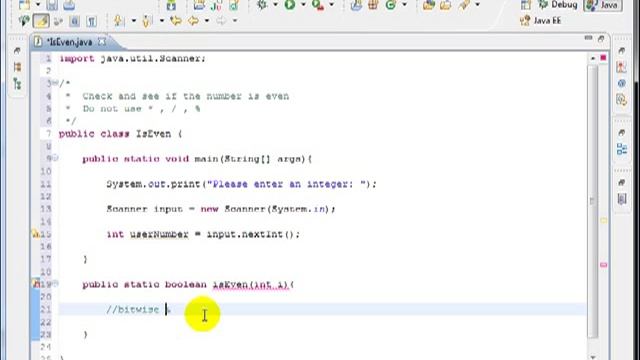Save the file with the floppy disk icon
The image size is (640, 360).
click(52, 5)
